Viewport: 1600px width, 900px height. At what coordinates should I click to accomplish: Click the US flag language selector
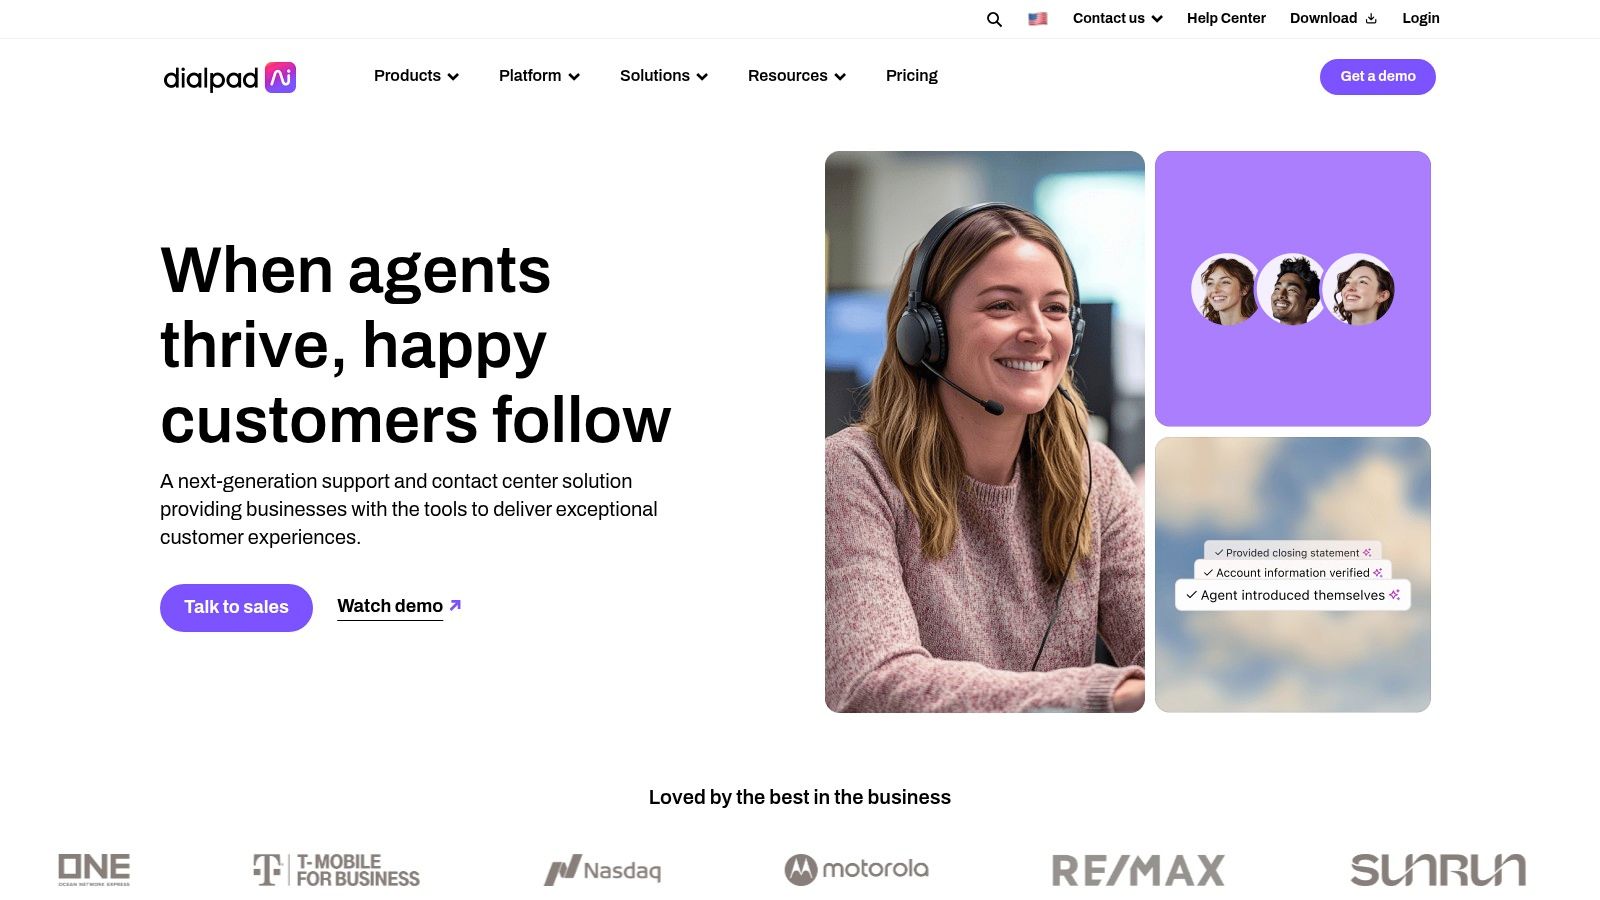click(x=1038, y=18)
